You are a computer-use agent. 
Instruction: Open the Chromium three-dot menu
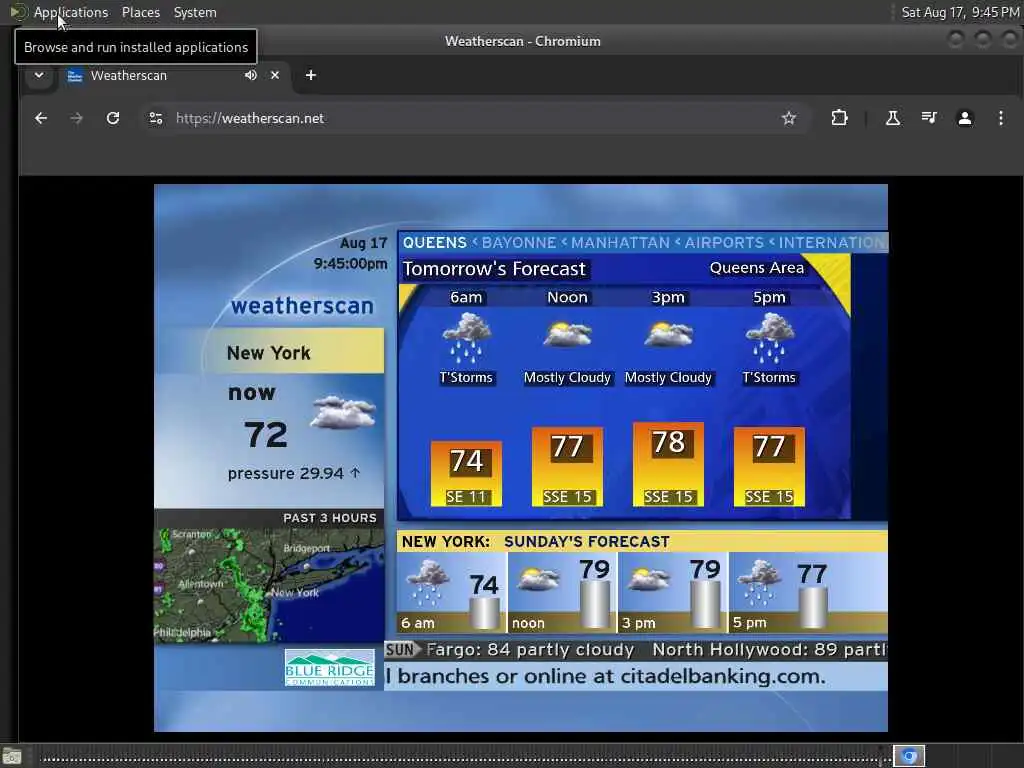click(1000, 118)
